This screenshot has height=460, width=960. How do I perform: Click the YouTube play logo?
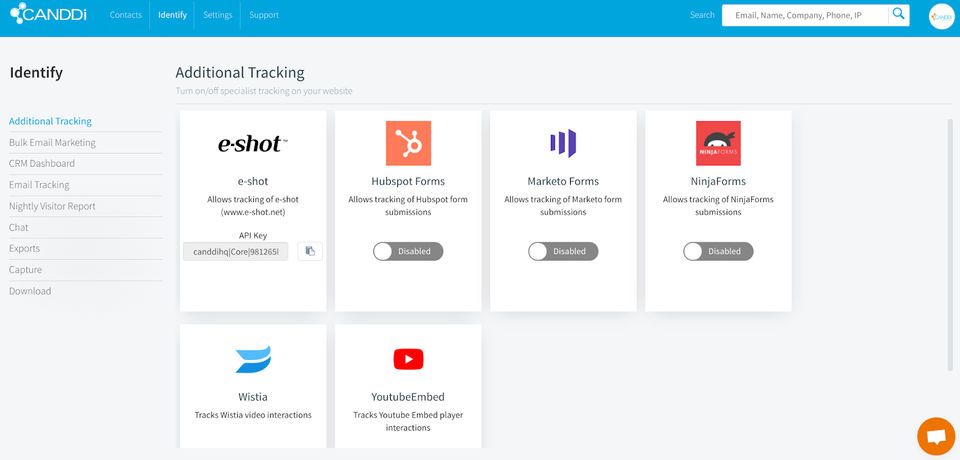[408, 359]
